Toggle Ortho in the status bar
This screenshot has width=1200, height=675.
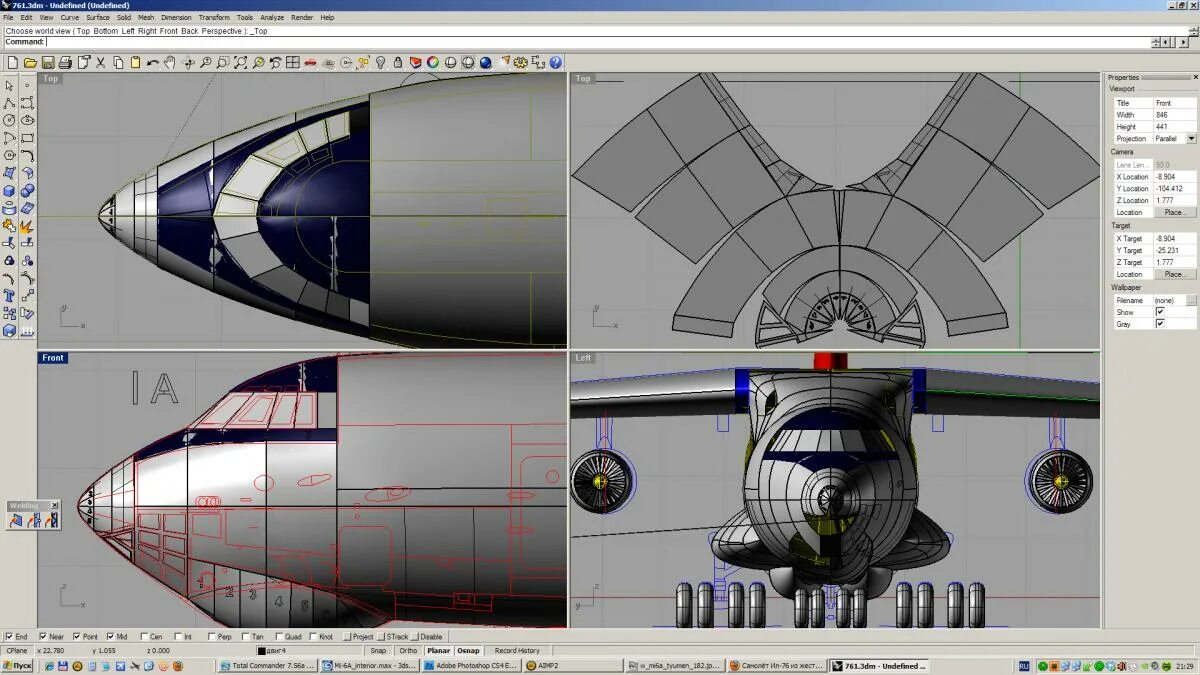tap(408, 650)
